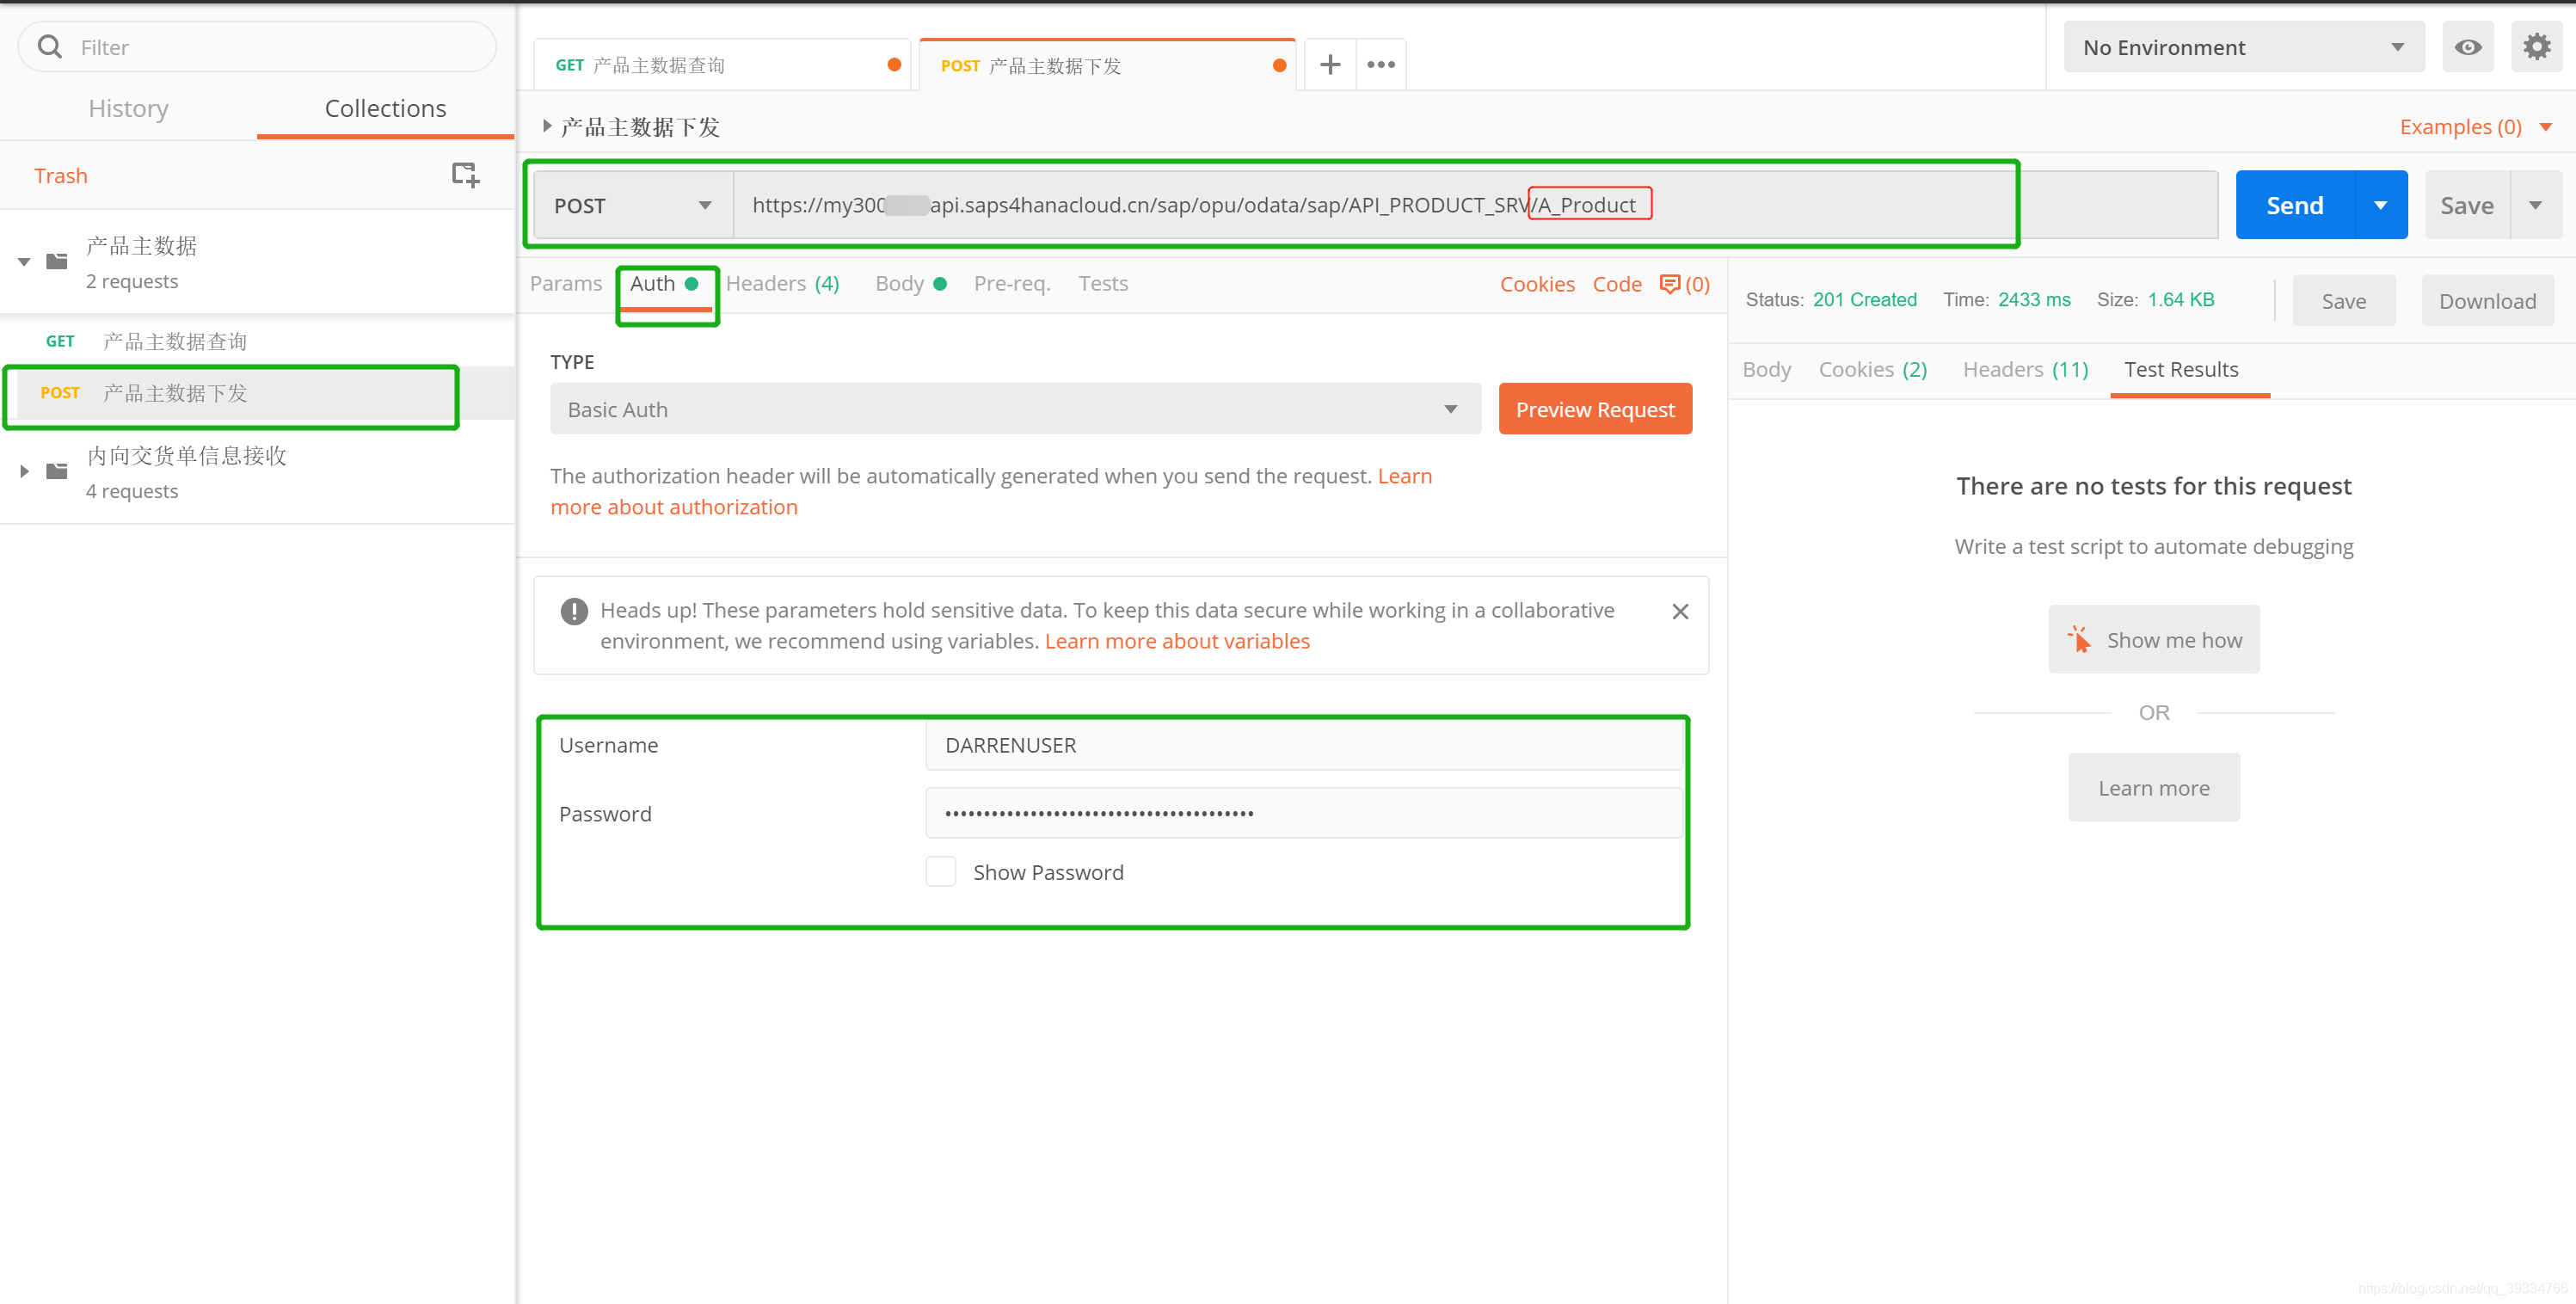
Task: Click the request URL field
Action: [x=1475, y=205]
